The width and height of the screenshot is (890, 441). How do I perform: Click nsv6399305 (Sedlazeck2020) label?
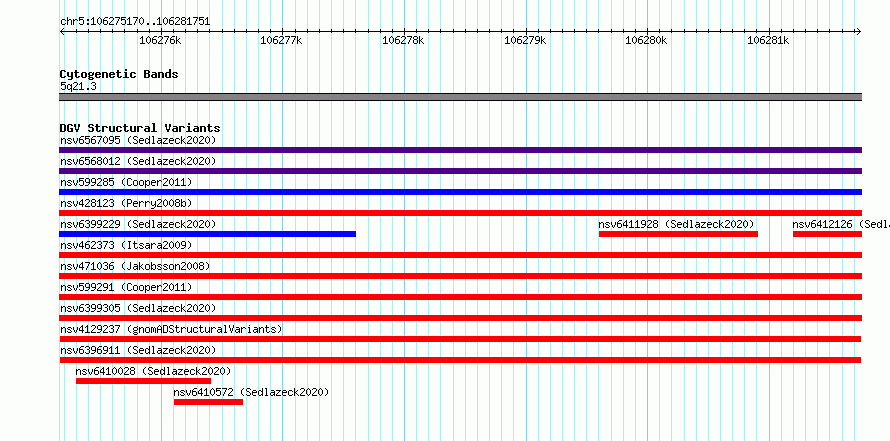(x=138, y=308)
